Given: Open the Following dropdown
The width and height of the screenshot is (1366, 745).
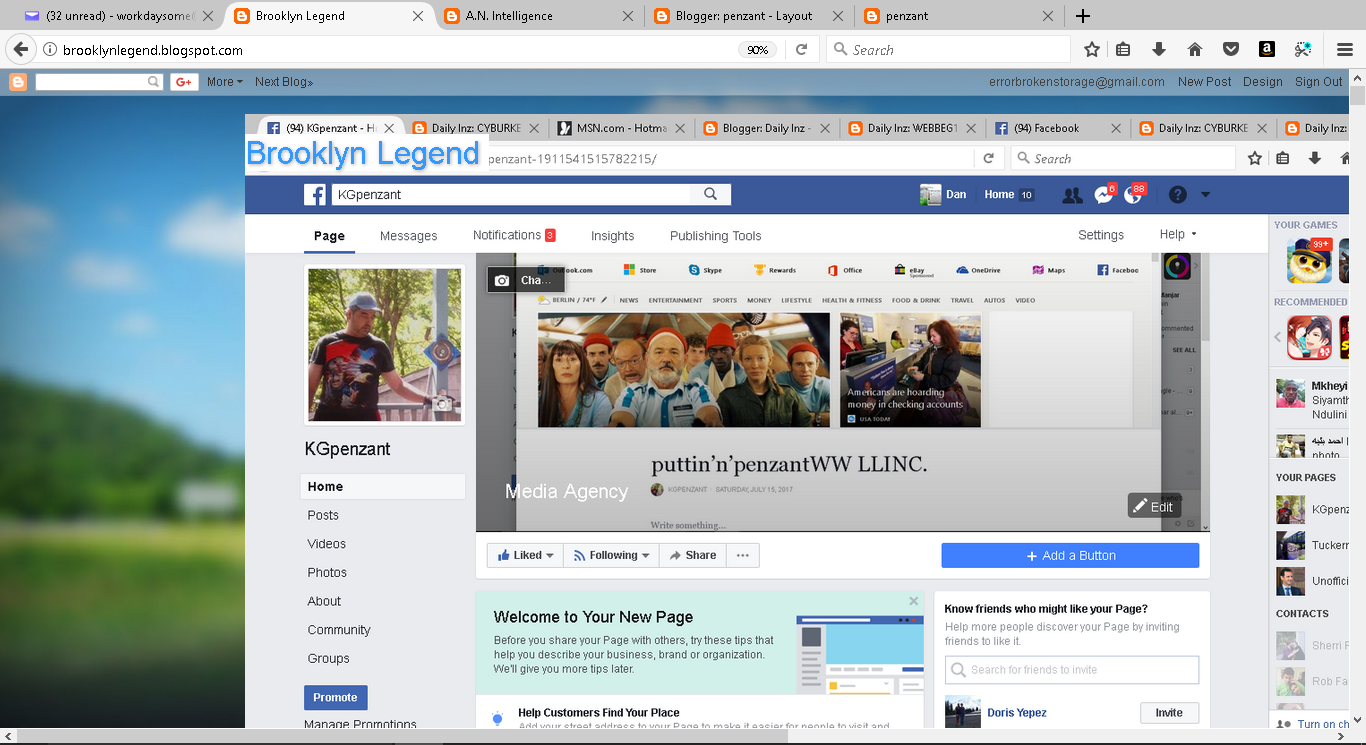Looking at the screenshot, I should tap(611, 555).
